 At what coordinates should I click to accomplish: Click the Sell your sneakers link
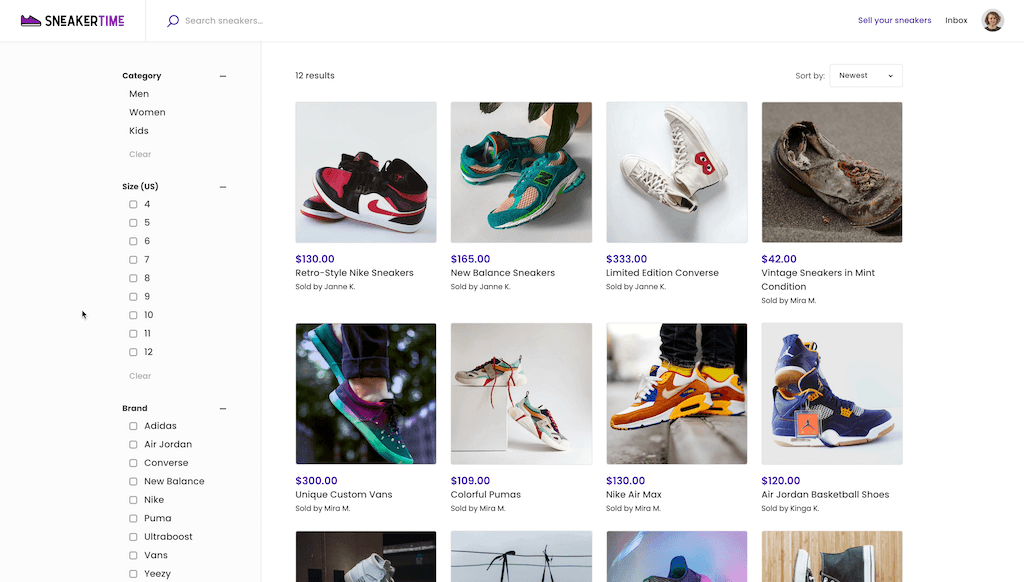click(894, 20)
